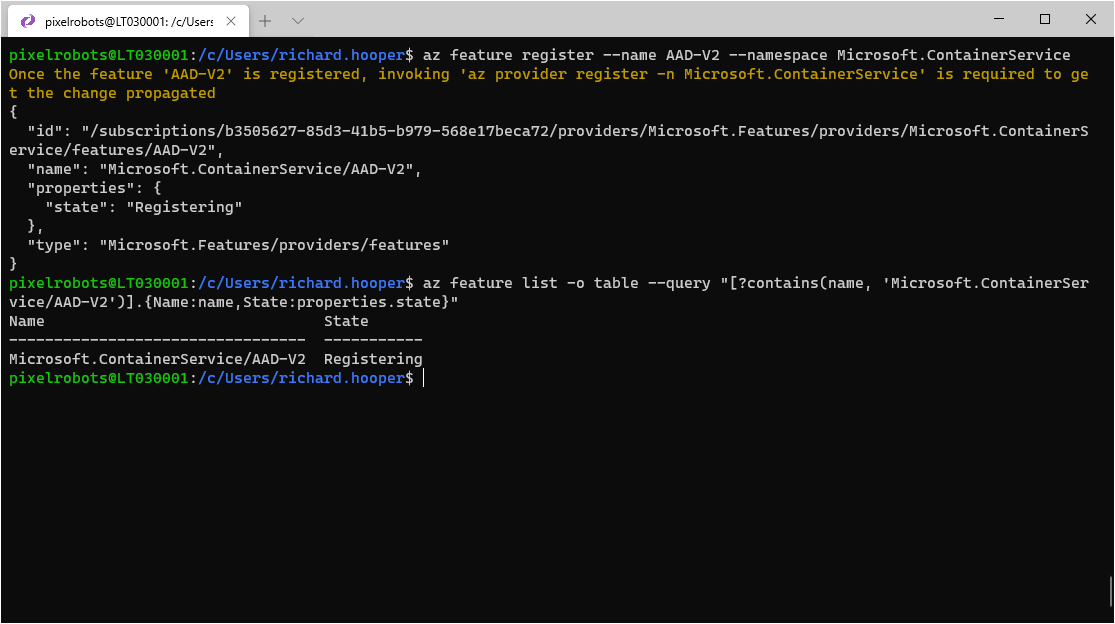Image resolution: width=1115 pixels, height=624 pixels.
Task: Close the terminal window
Action: (x=1091, y=19)
